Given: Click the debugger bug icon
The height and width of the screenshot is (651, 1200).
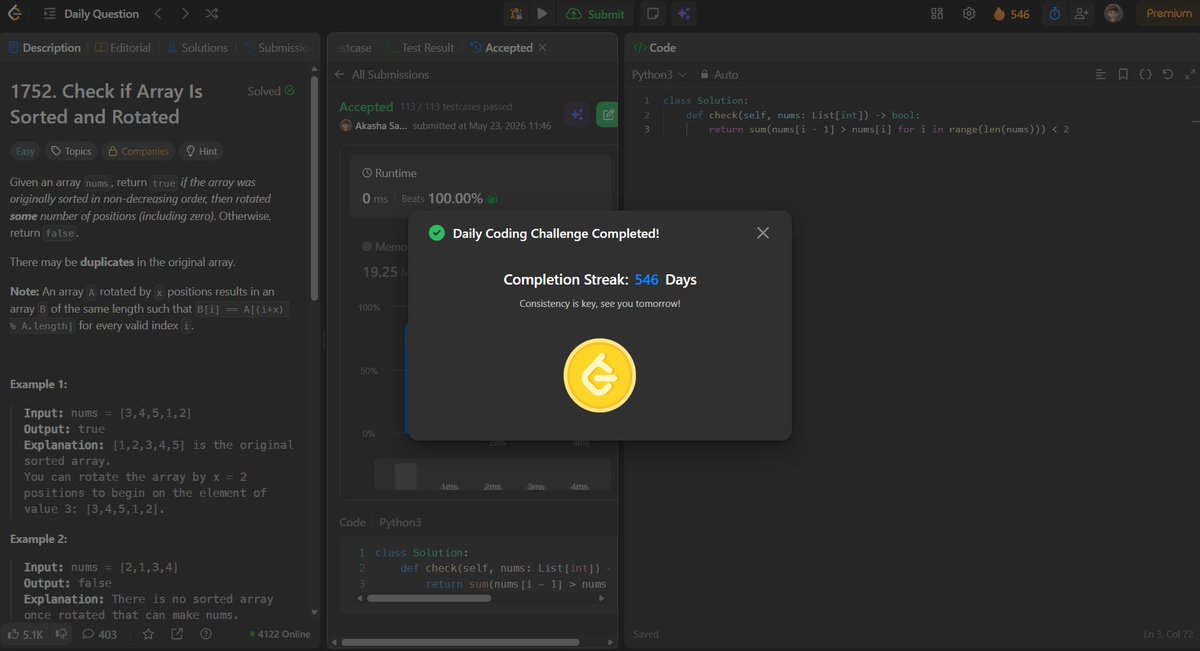Looking at the screenshot, I should 516,14.
